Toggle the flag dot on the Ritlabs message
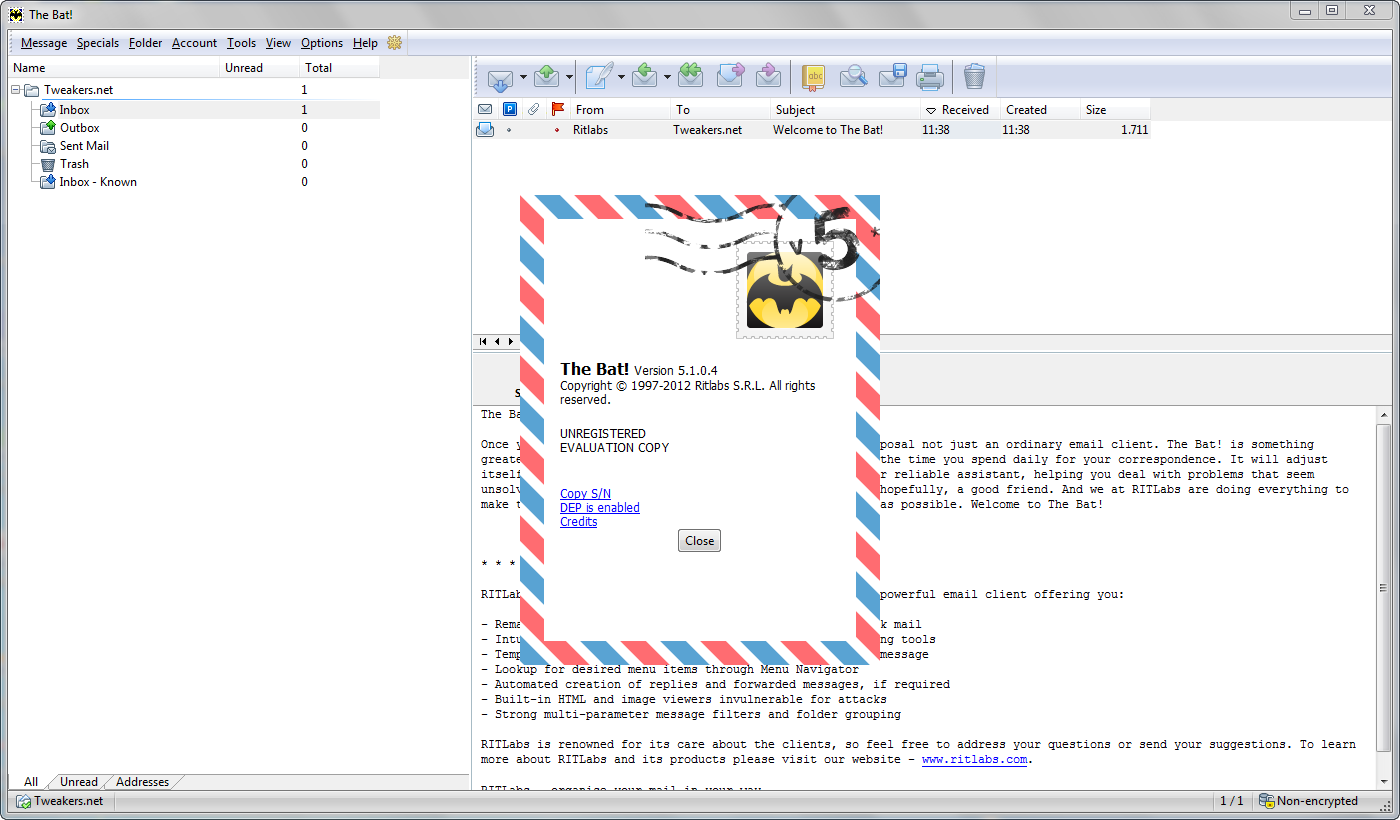The image size is (1400, 820). tap(557, 130)
